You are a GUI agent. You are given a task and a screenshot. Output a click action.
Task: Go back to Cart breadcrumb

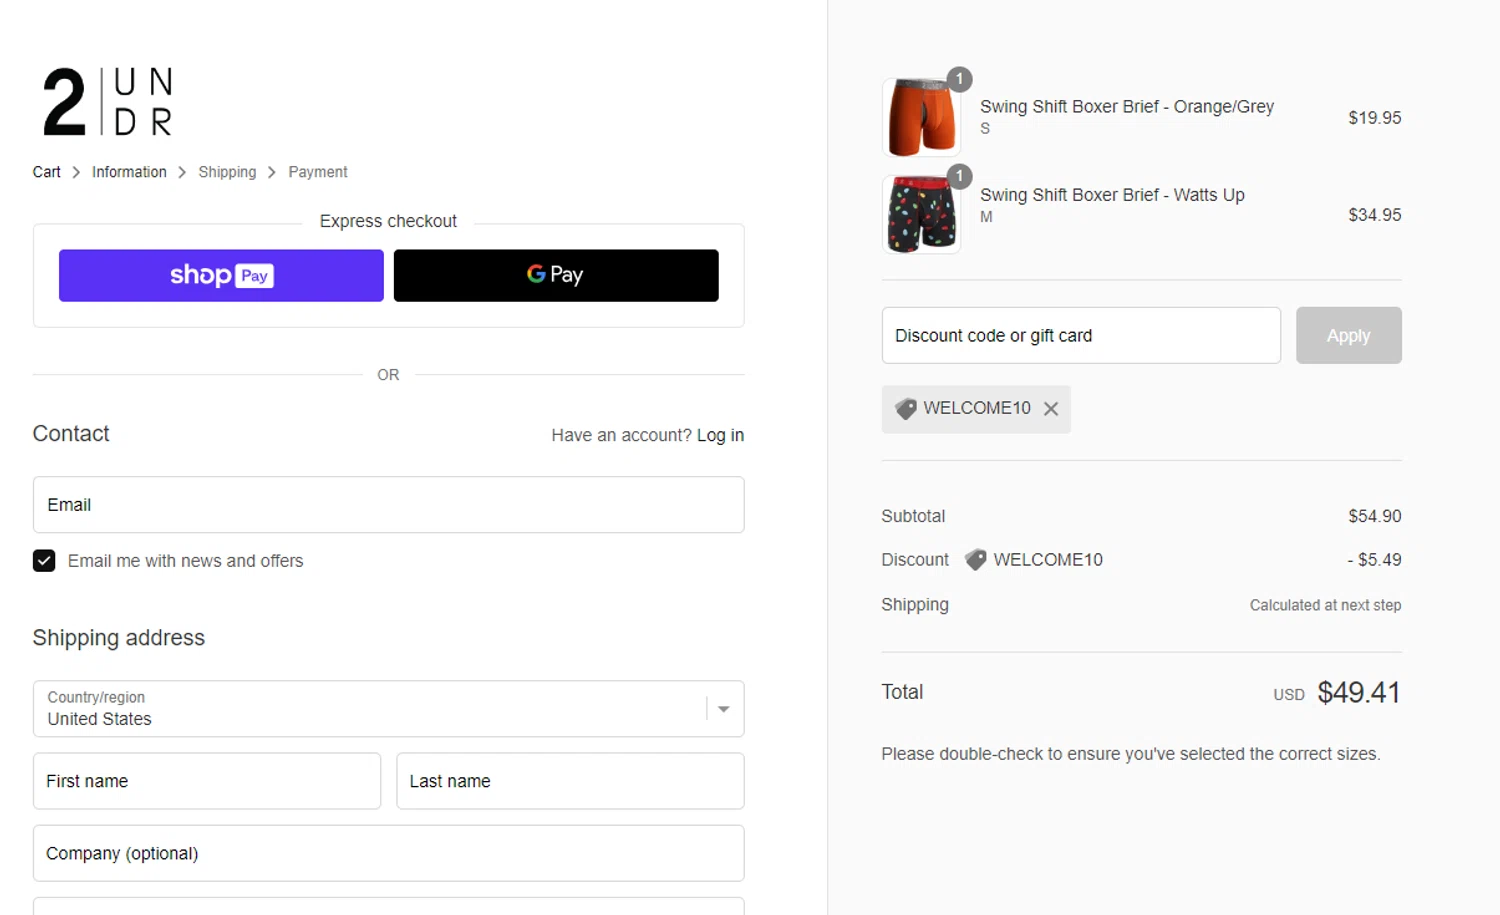pyautogui.click(x=46, y=172)
